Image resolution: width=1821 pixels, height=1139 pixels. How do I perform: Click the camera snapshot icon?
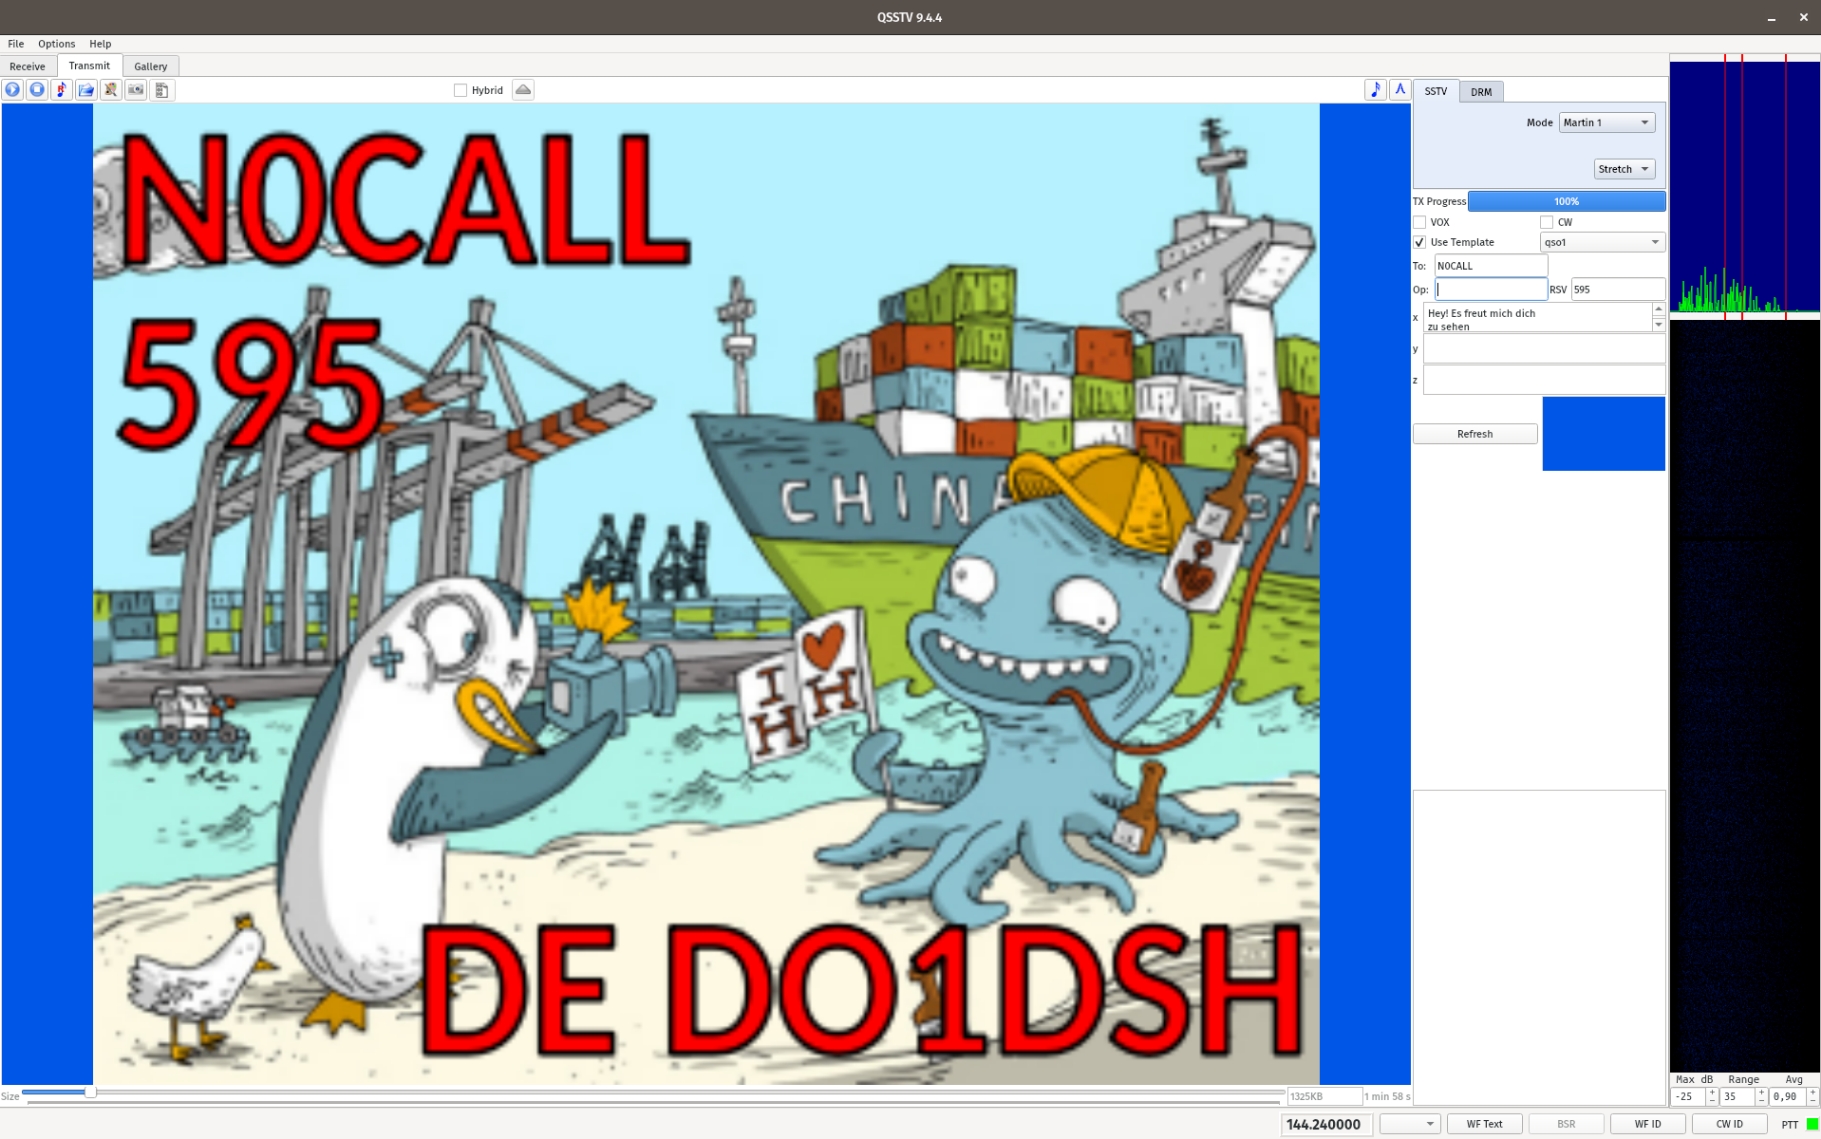point(136,90)
